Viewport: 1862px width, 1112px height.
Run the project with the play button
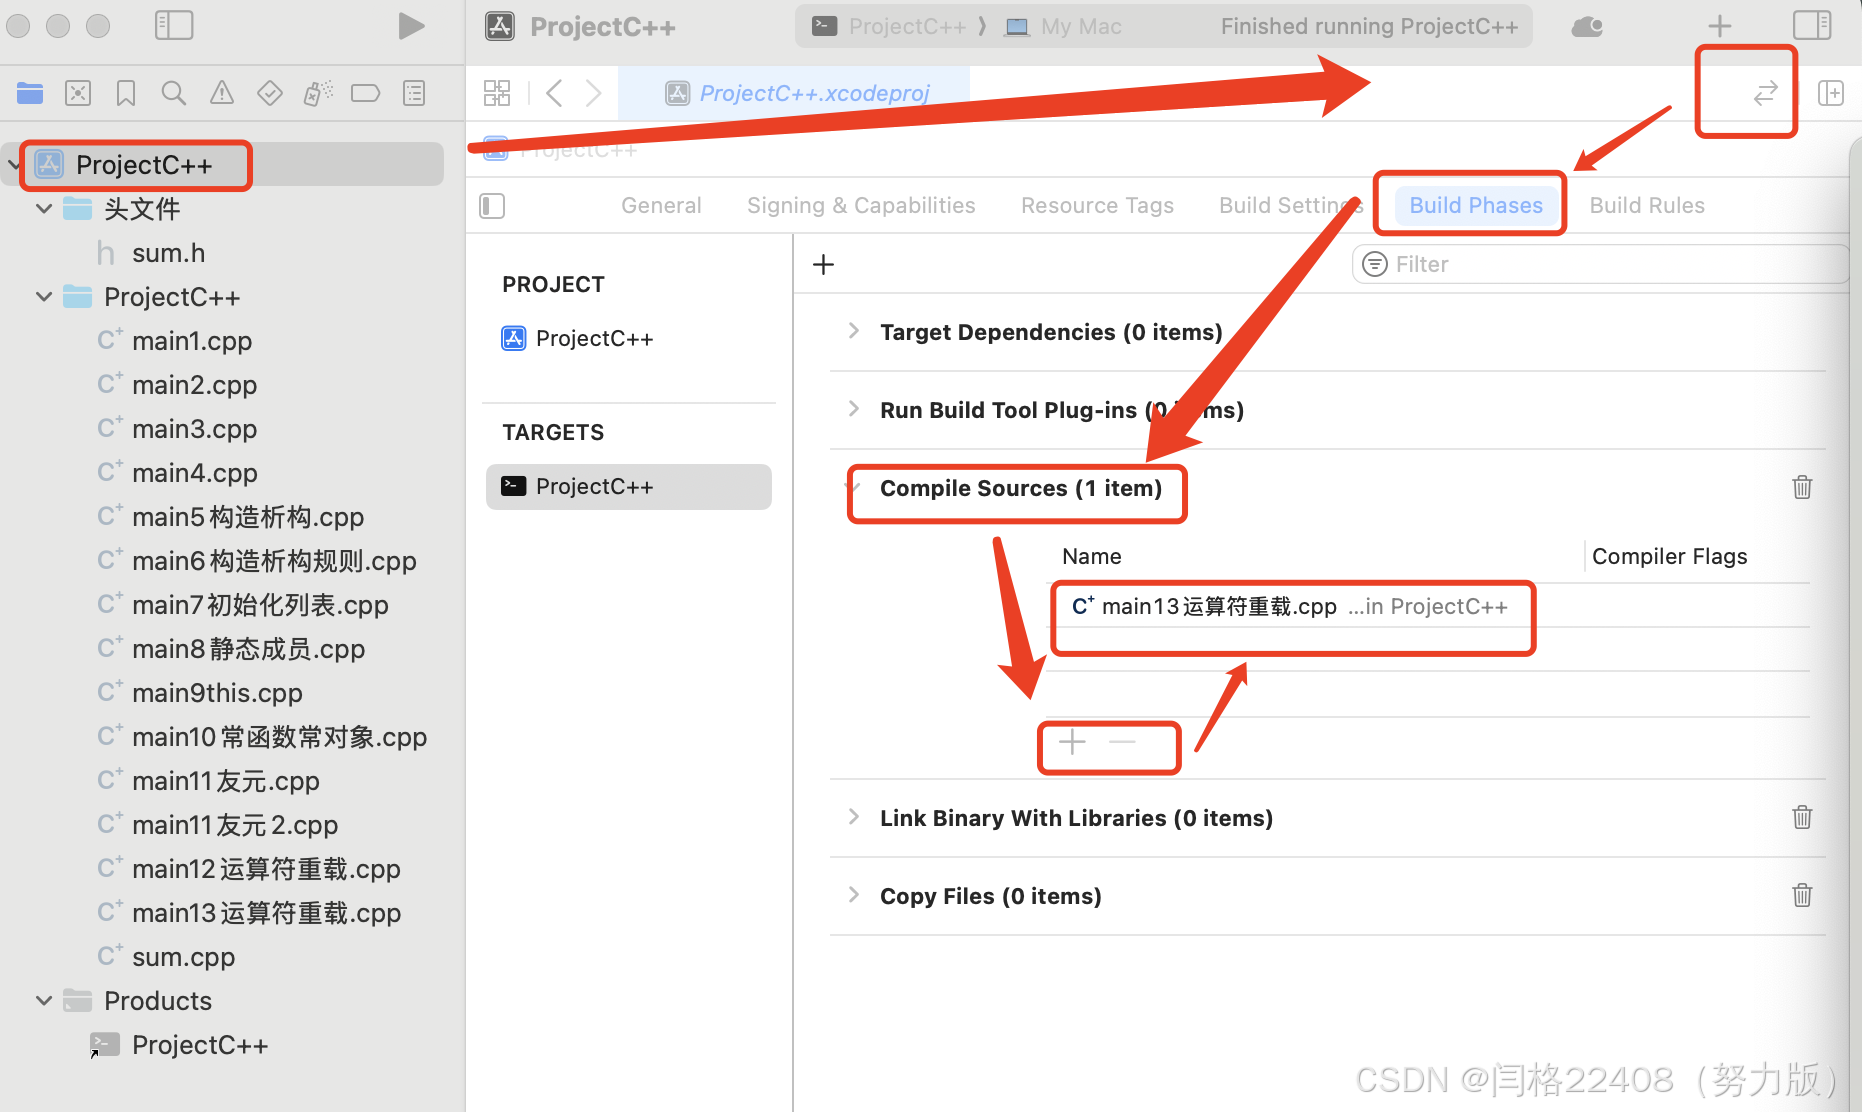click(x=412, y=26)
